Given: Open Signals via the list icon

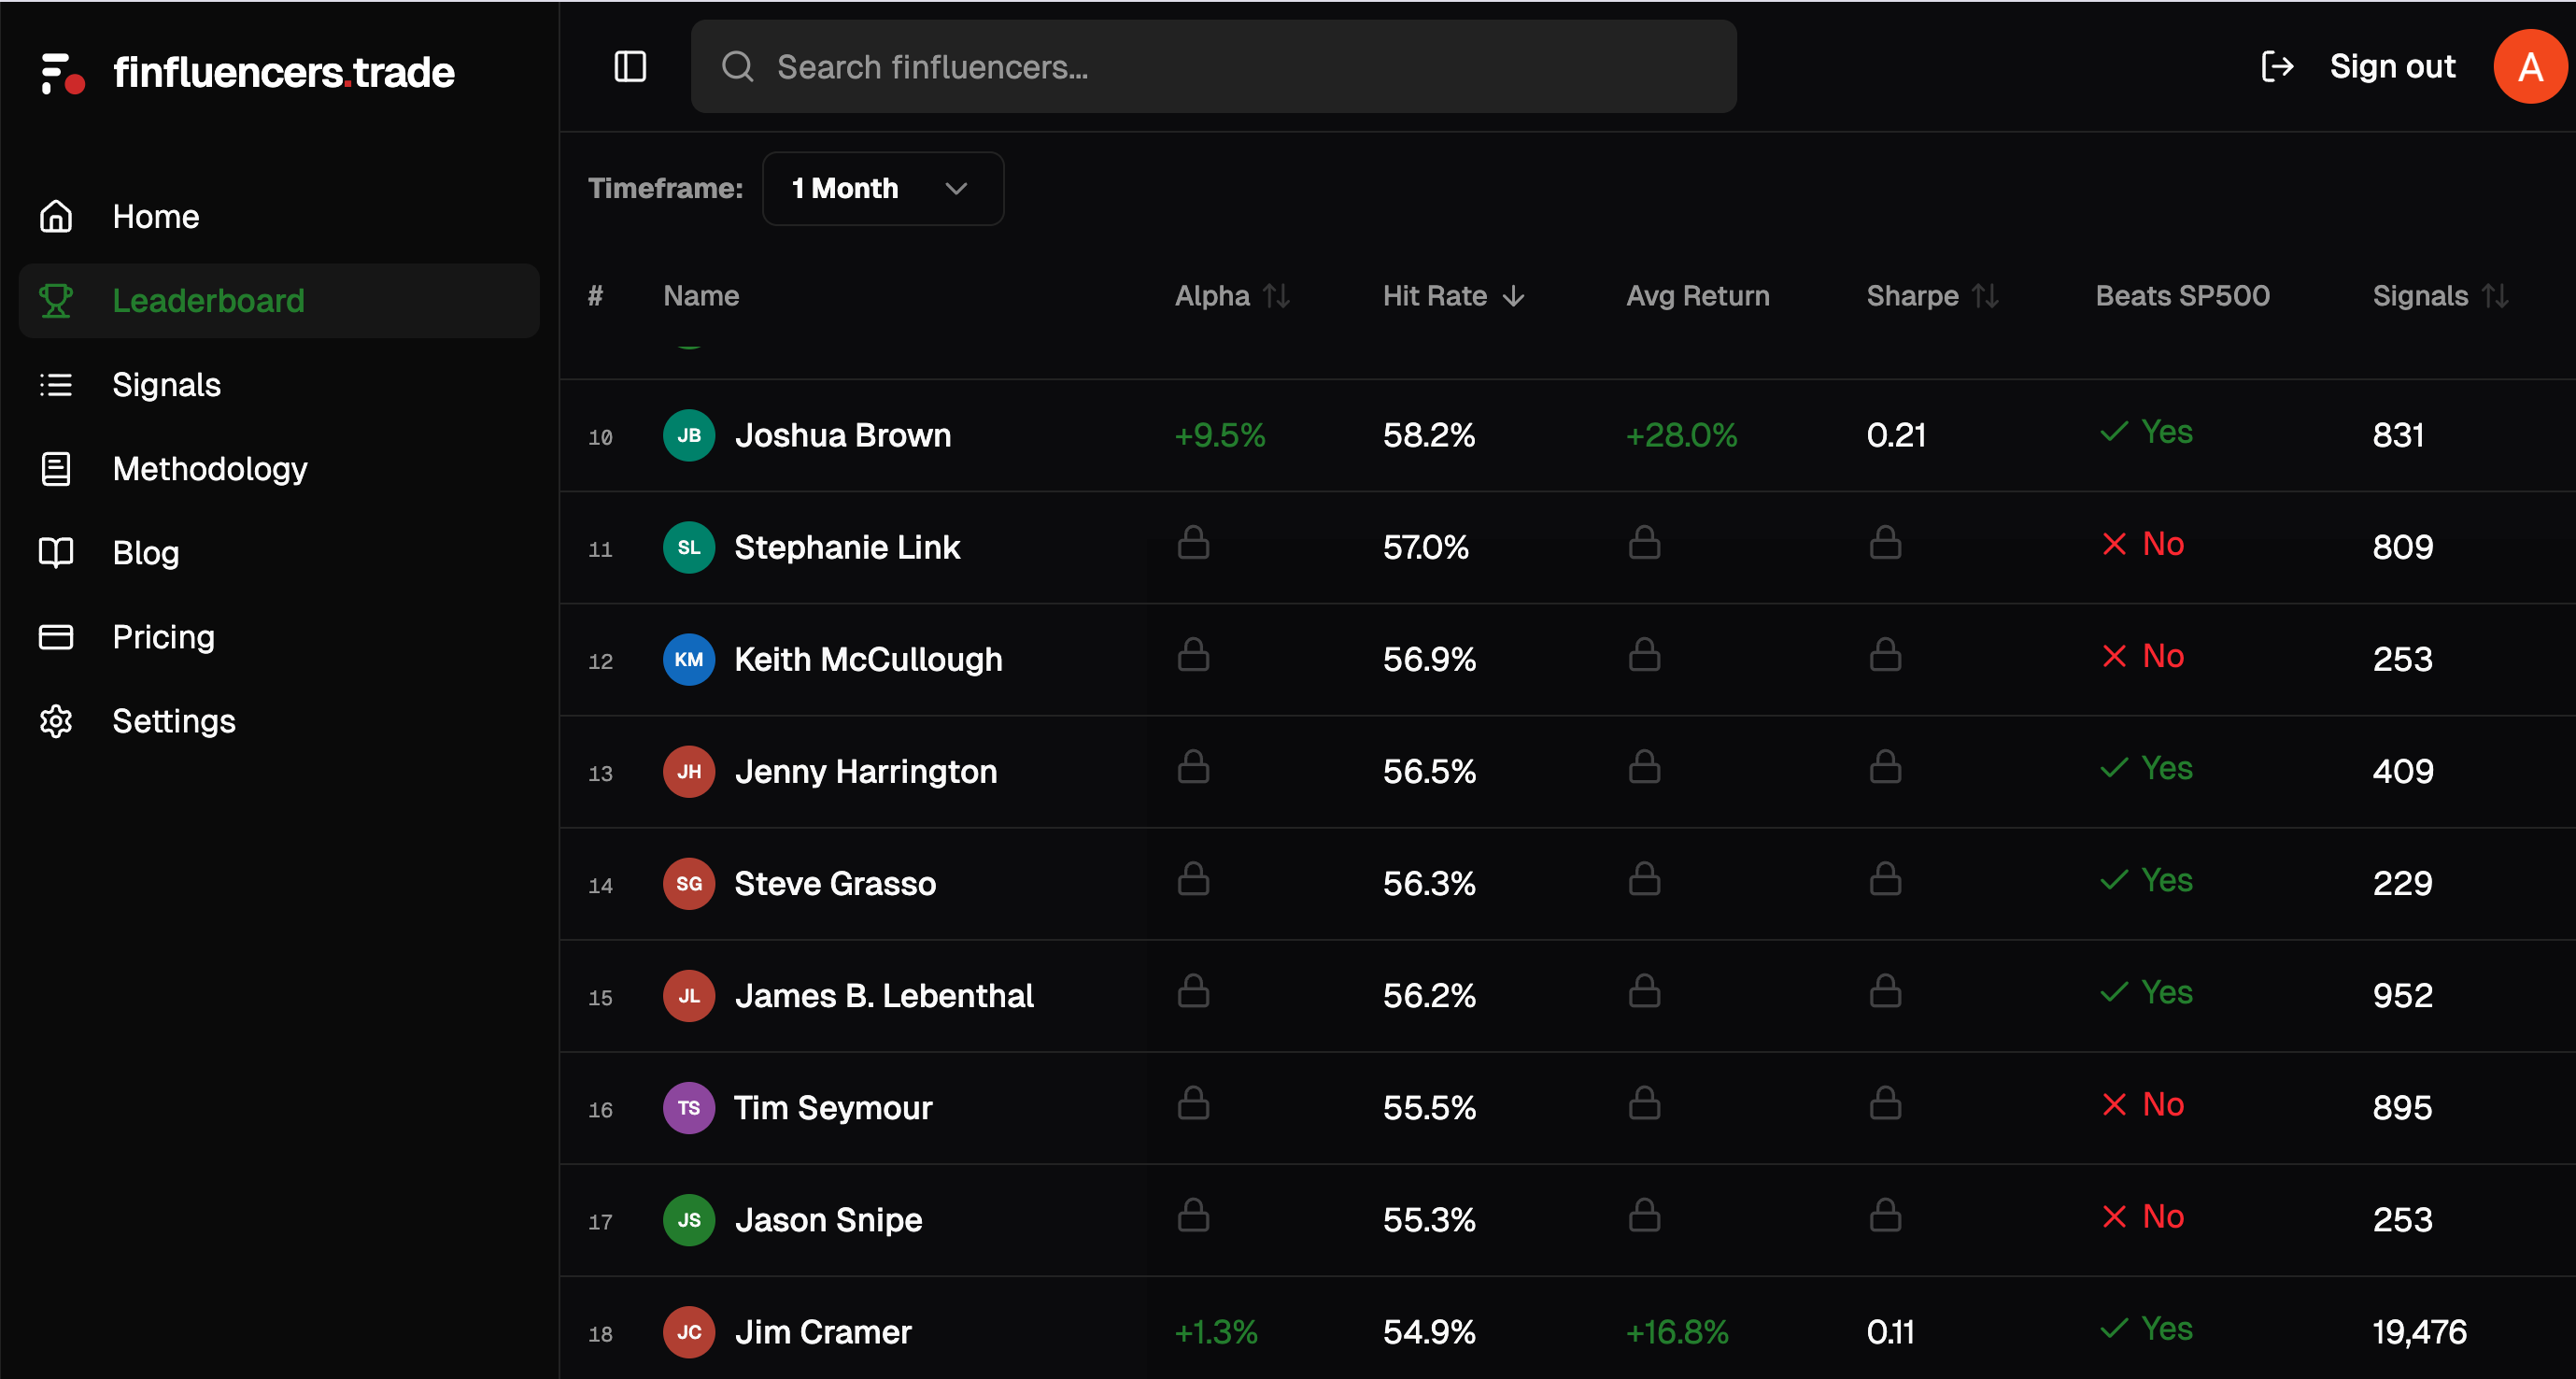Looking at the screenshot, I should (57, 384).
